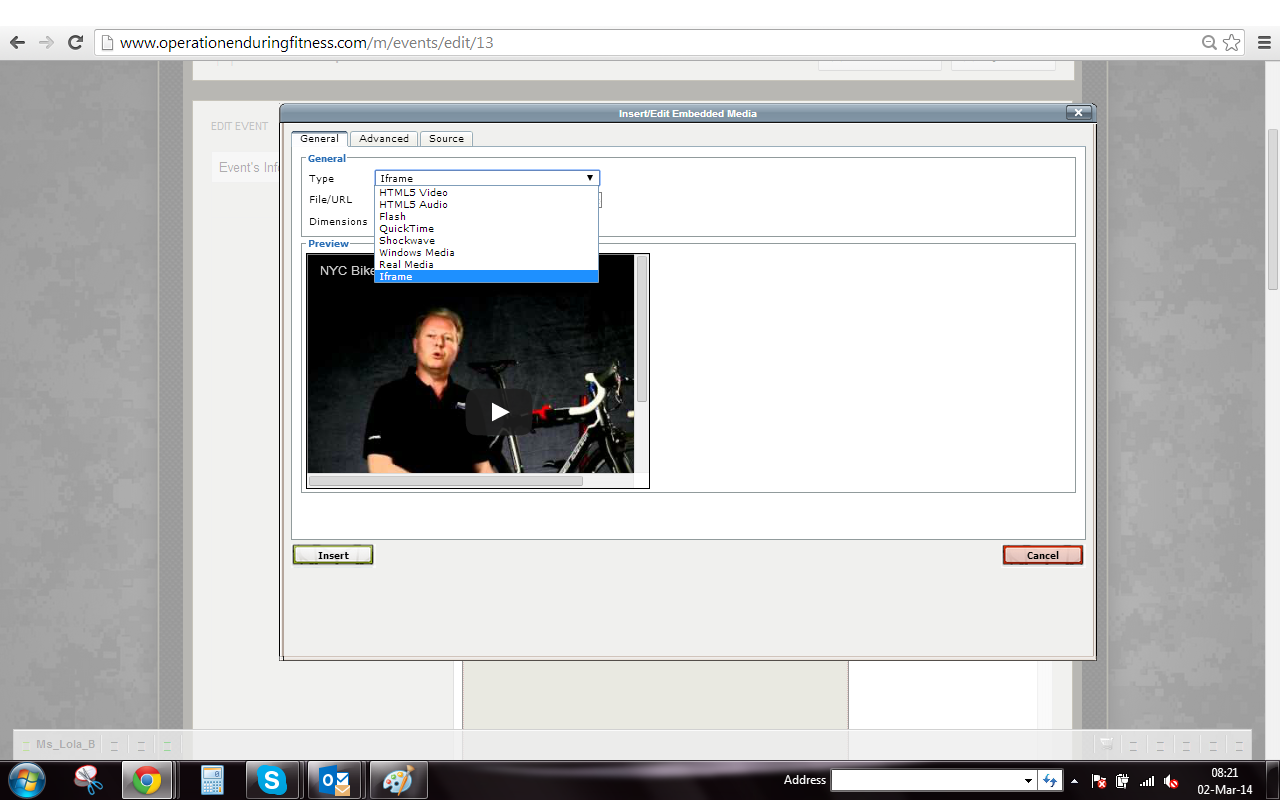Choose HTML5 Video from the Type list

(x=413, y=193)
